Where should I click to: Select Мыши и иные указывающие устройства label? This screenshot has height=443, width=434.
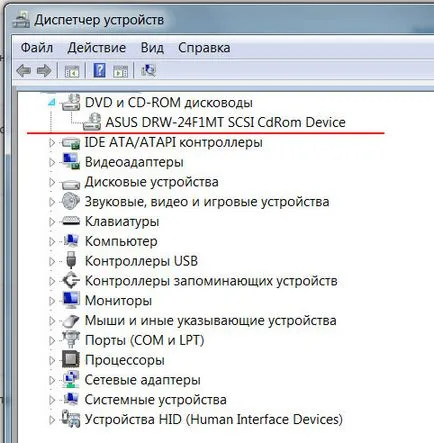tap(210, 321)
